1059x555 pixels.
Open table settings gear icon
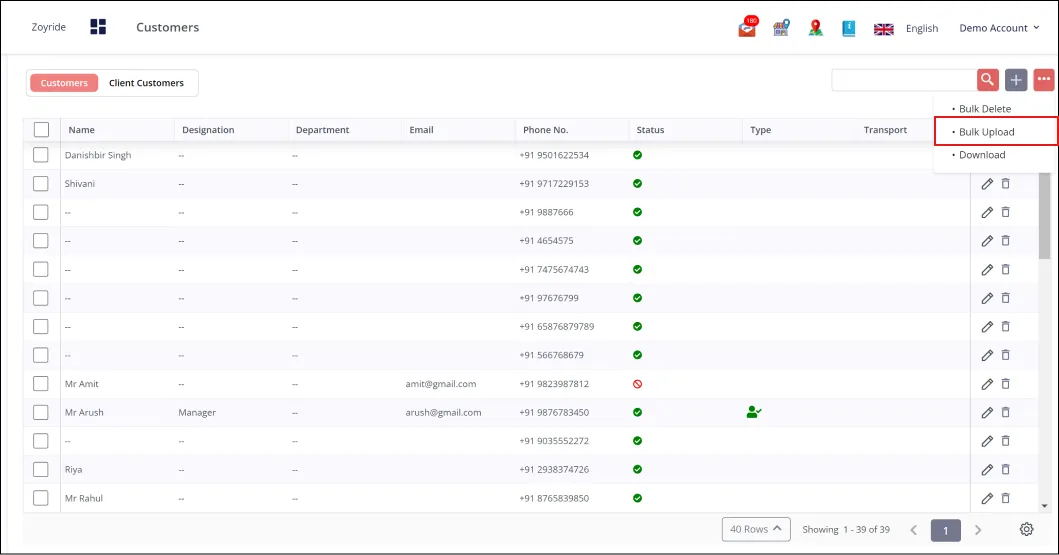[x=1027, y=529]
